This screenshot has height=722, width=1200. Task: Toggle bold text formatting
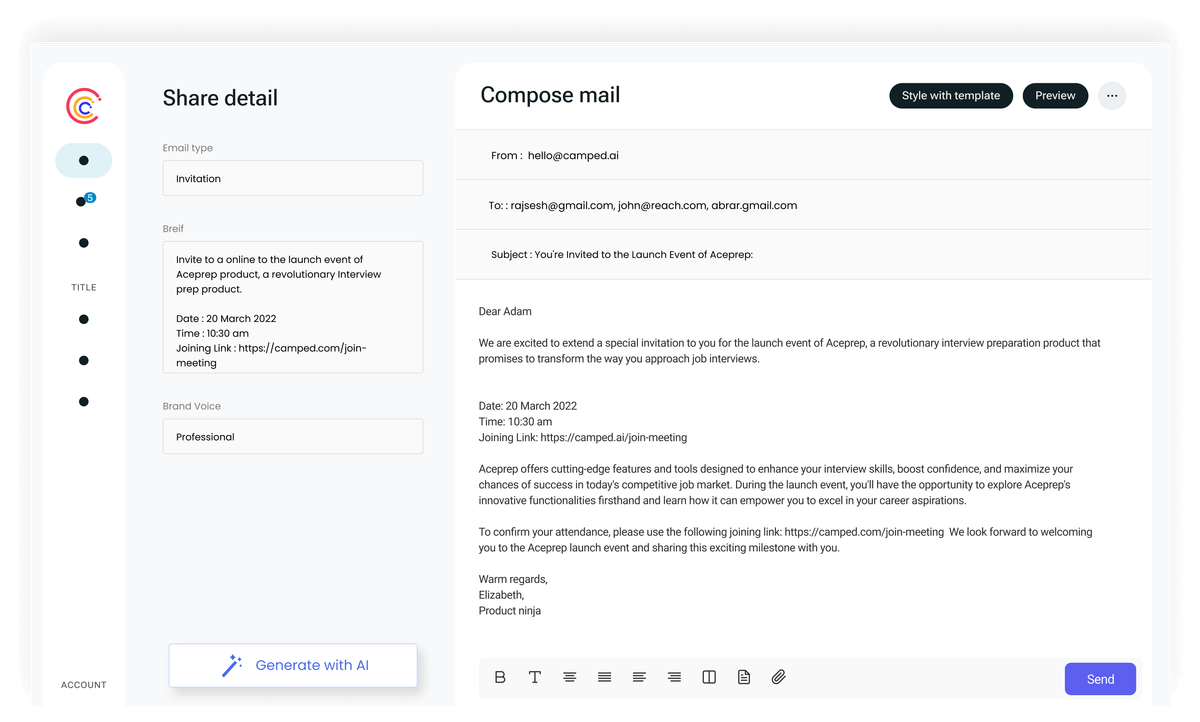tap(500, 677)
